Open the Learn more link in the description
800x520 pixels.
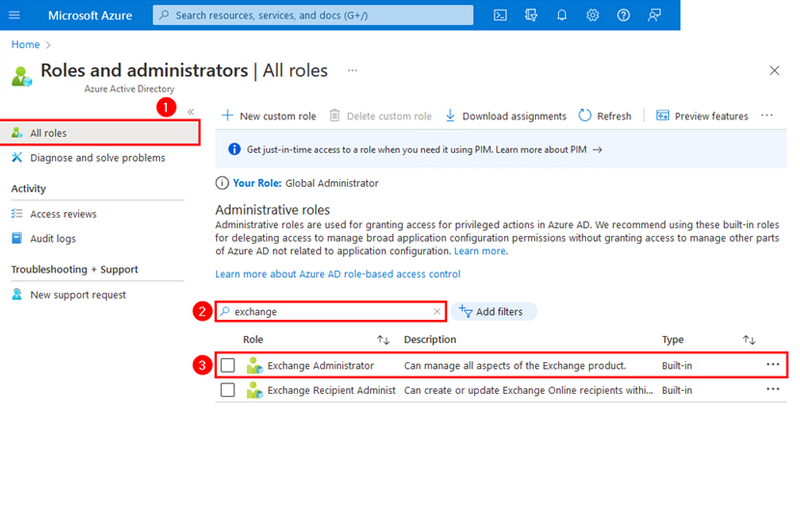coord(480,251)
